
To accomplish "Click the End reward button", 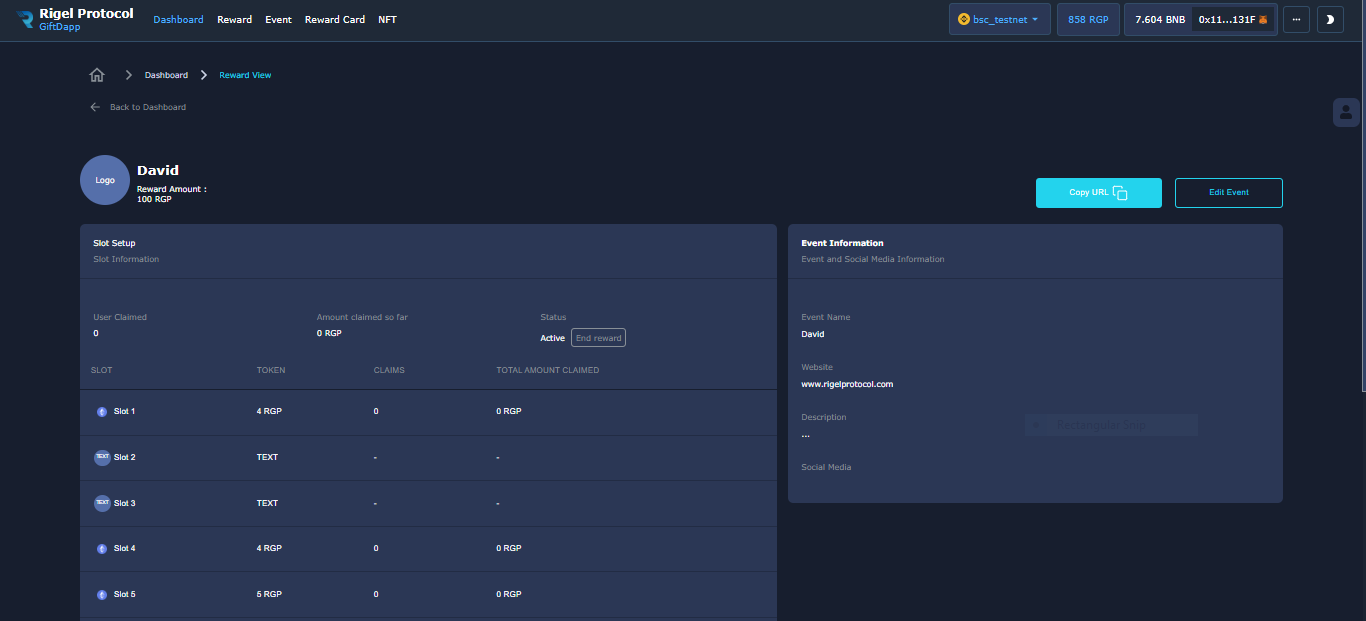I will click(598, 338).
